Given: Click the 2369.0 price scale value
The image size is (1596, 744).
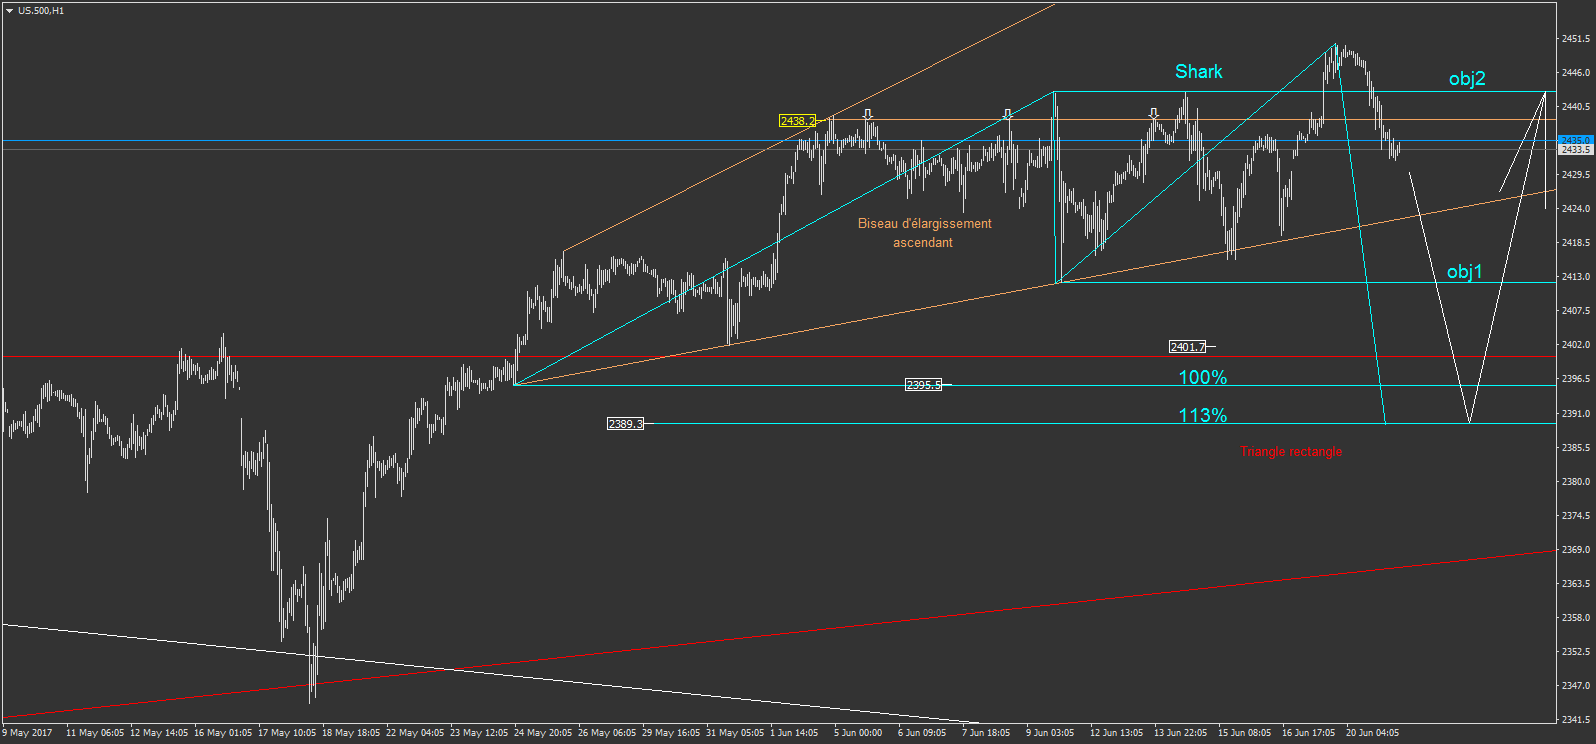Looking at the screenshot, I should [1575, 550].
